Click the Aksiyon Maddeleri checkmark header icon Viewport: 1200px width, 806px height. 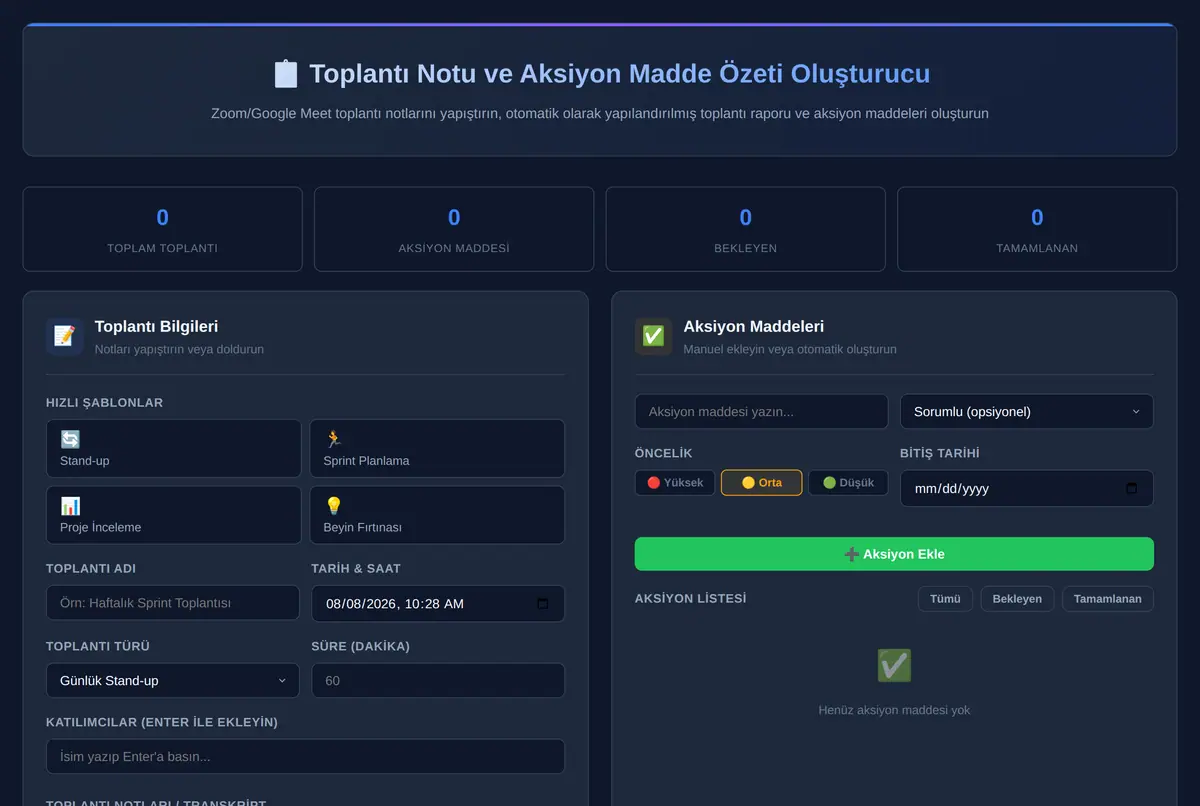pyautogui.click(x=653, y=336)
